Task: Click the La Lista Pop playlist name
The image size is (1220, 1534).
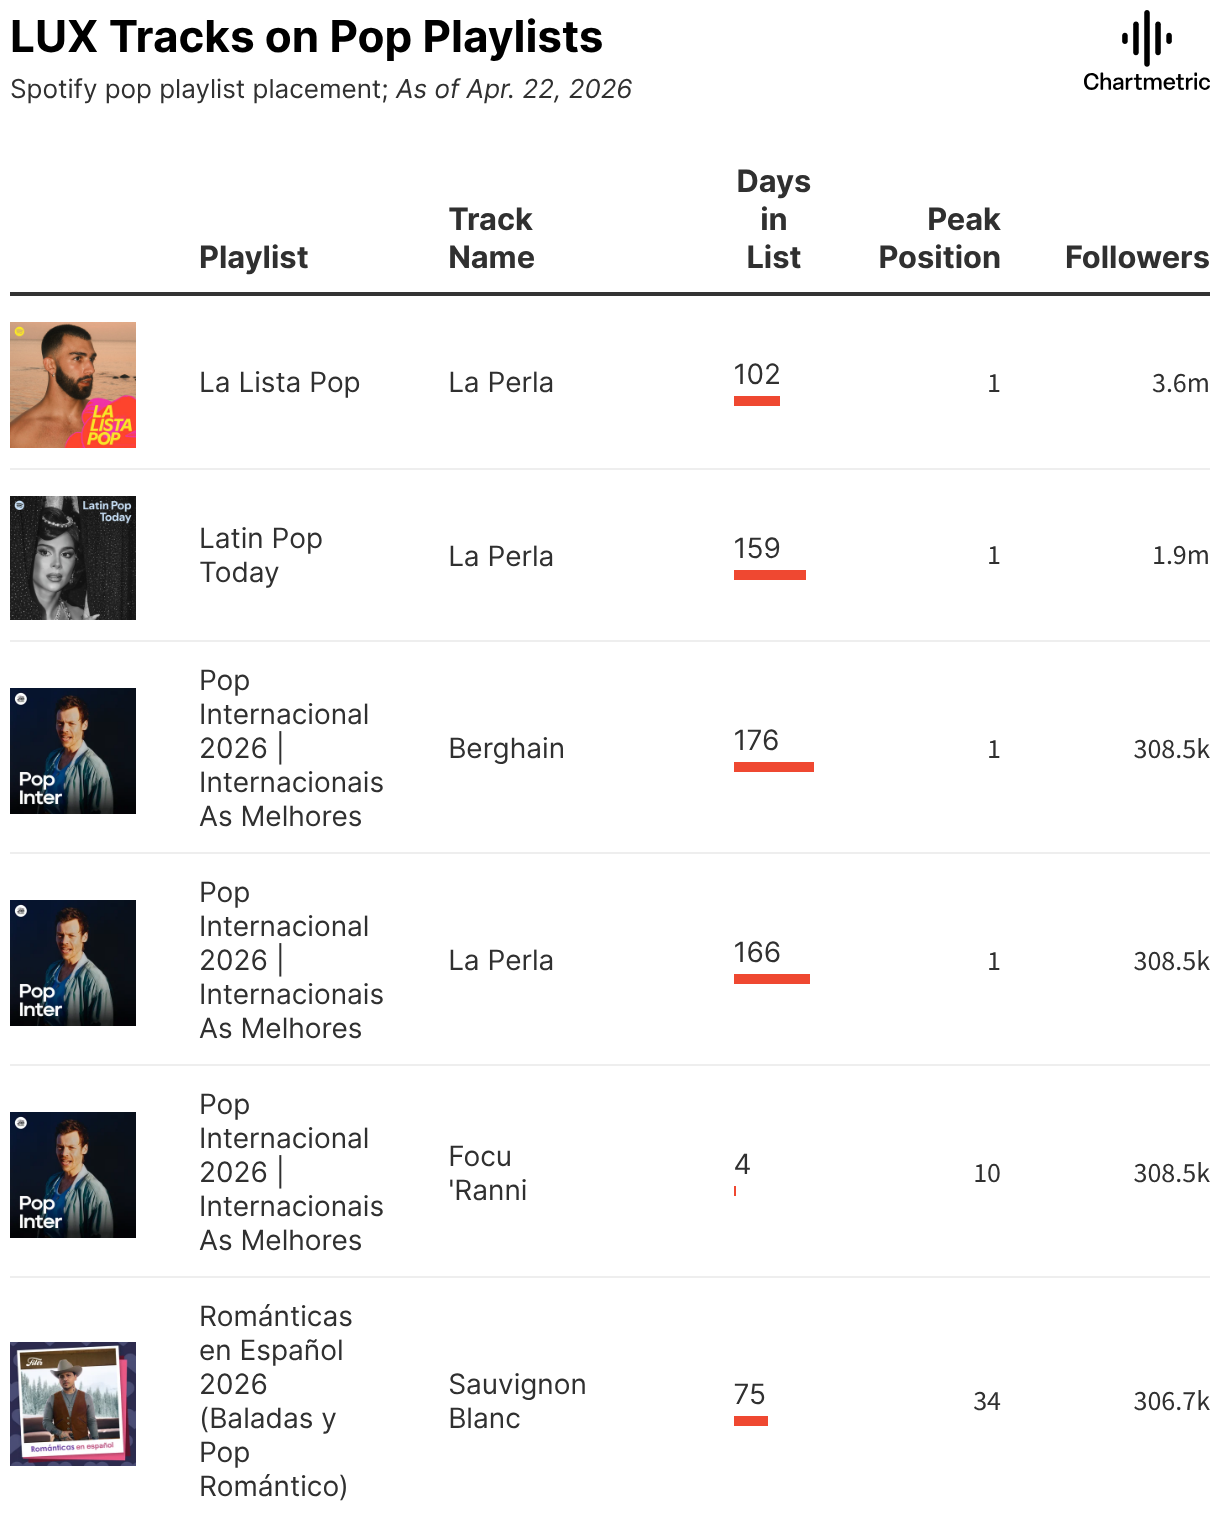Action: click(279, 382)
